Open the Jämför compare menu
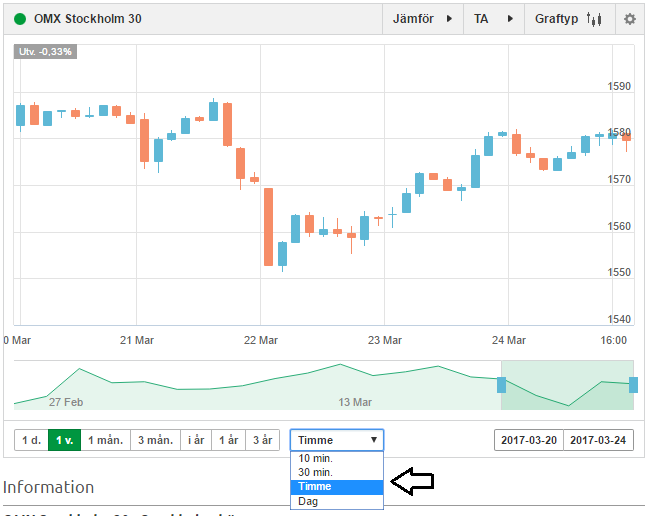Viewport: 654px width, 516px height. 423,19
